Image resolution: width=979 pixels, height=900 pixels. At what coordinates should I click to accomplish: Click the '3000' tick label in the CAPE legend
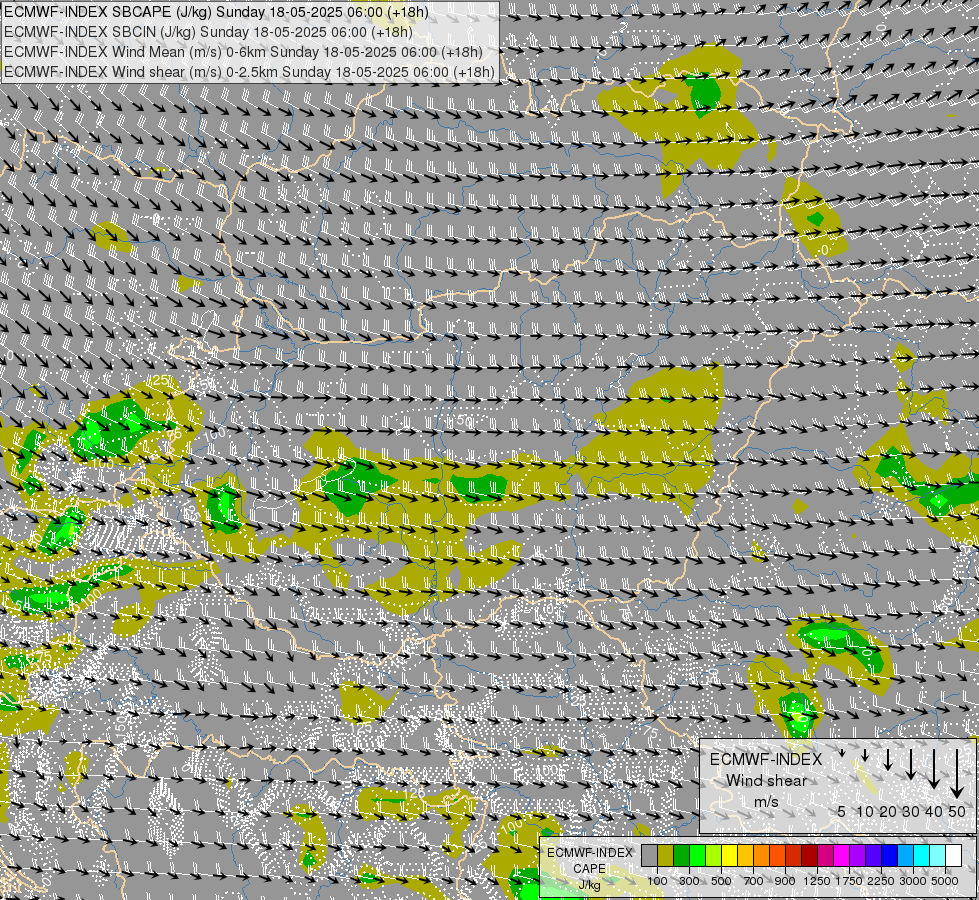[x=913, y=881]
